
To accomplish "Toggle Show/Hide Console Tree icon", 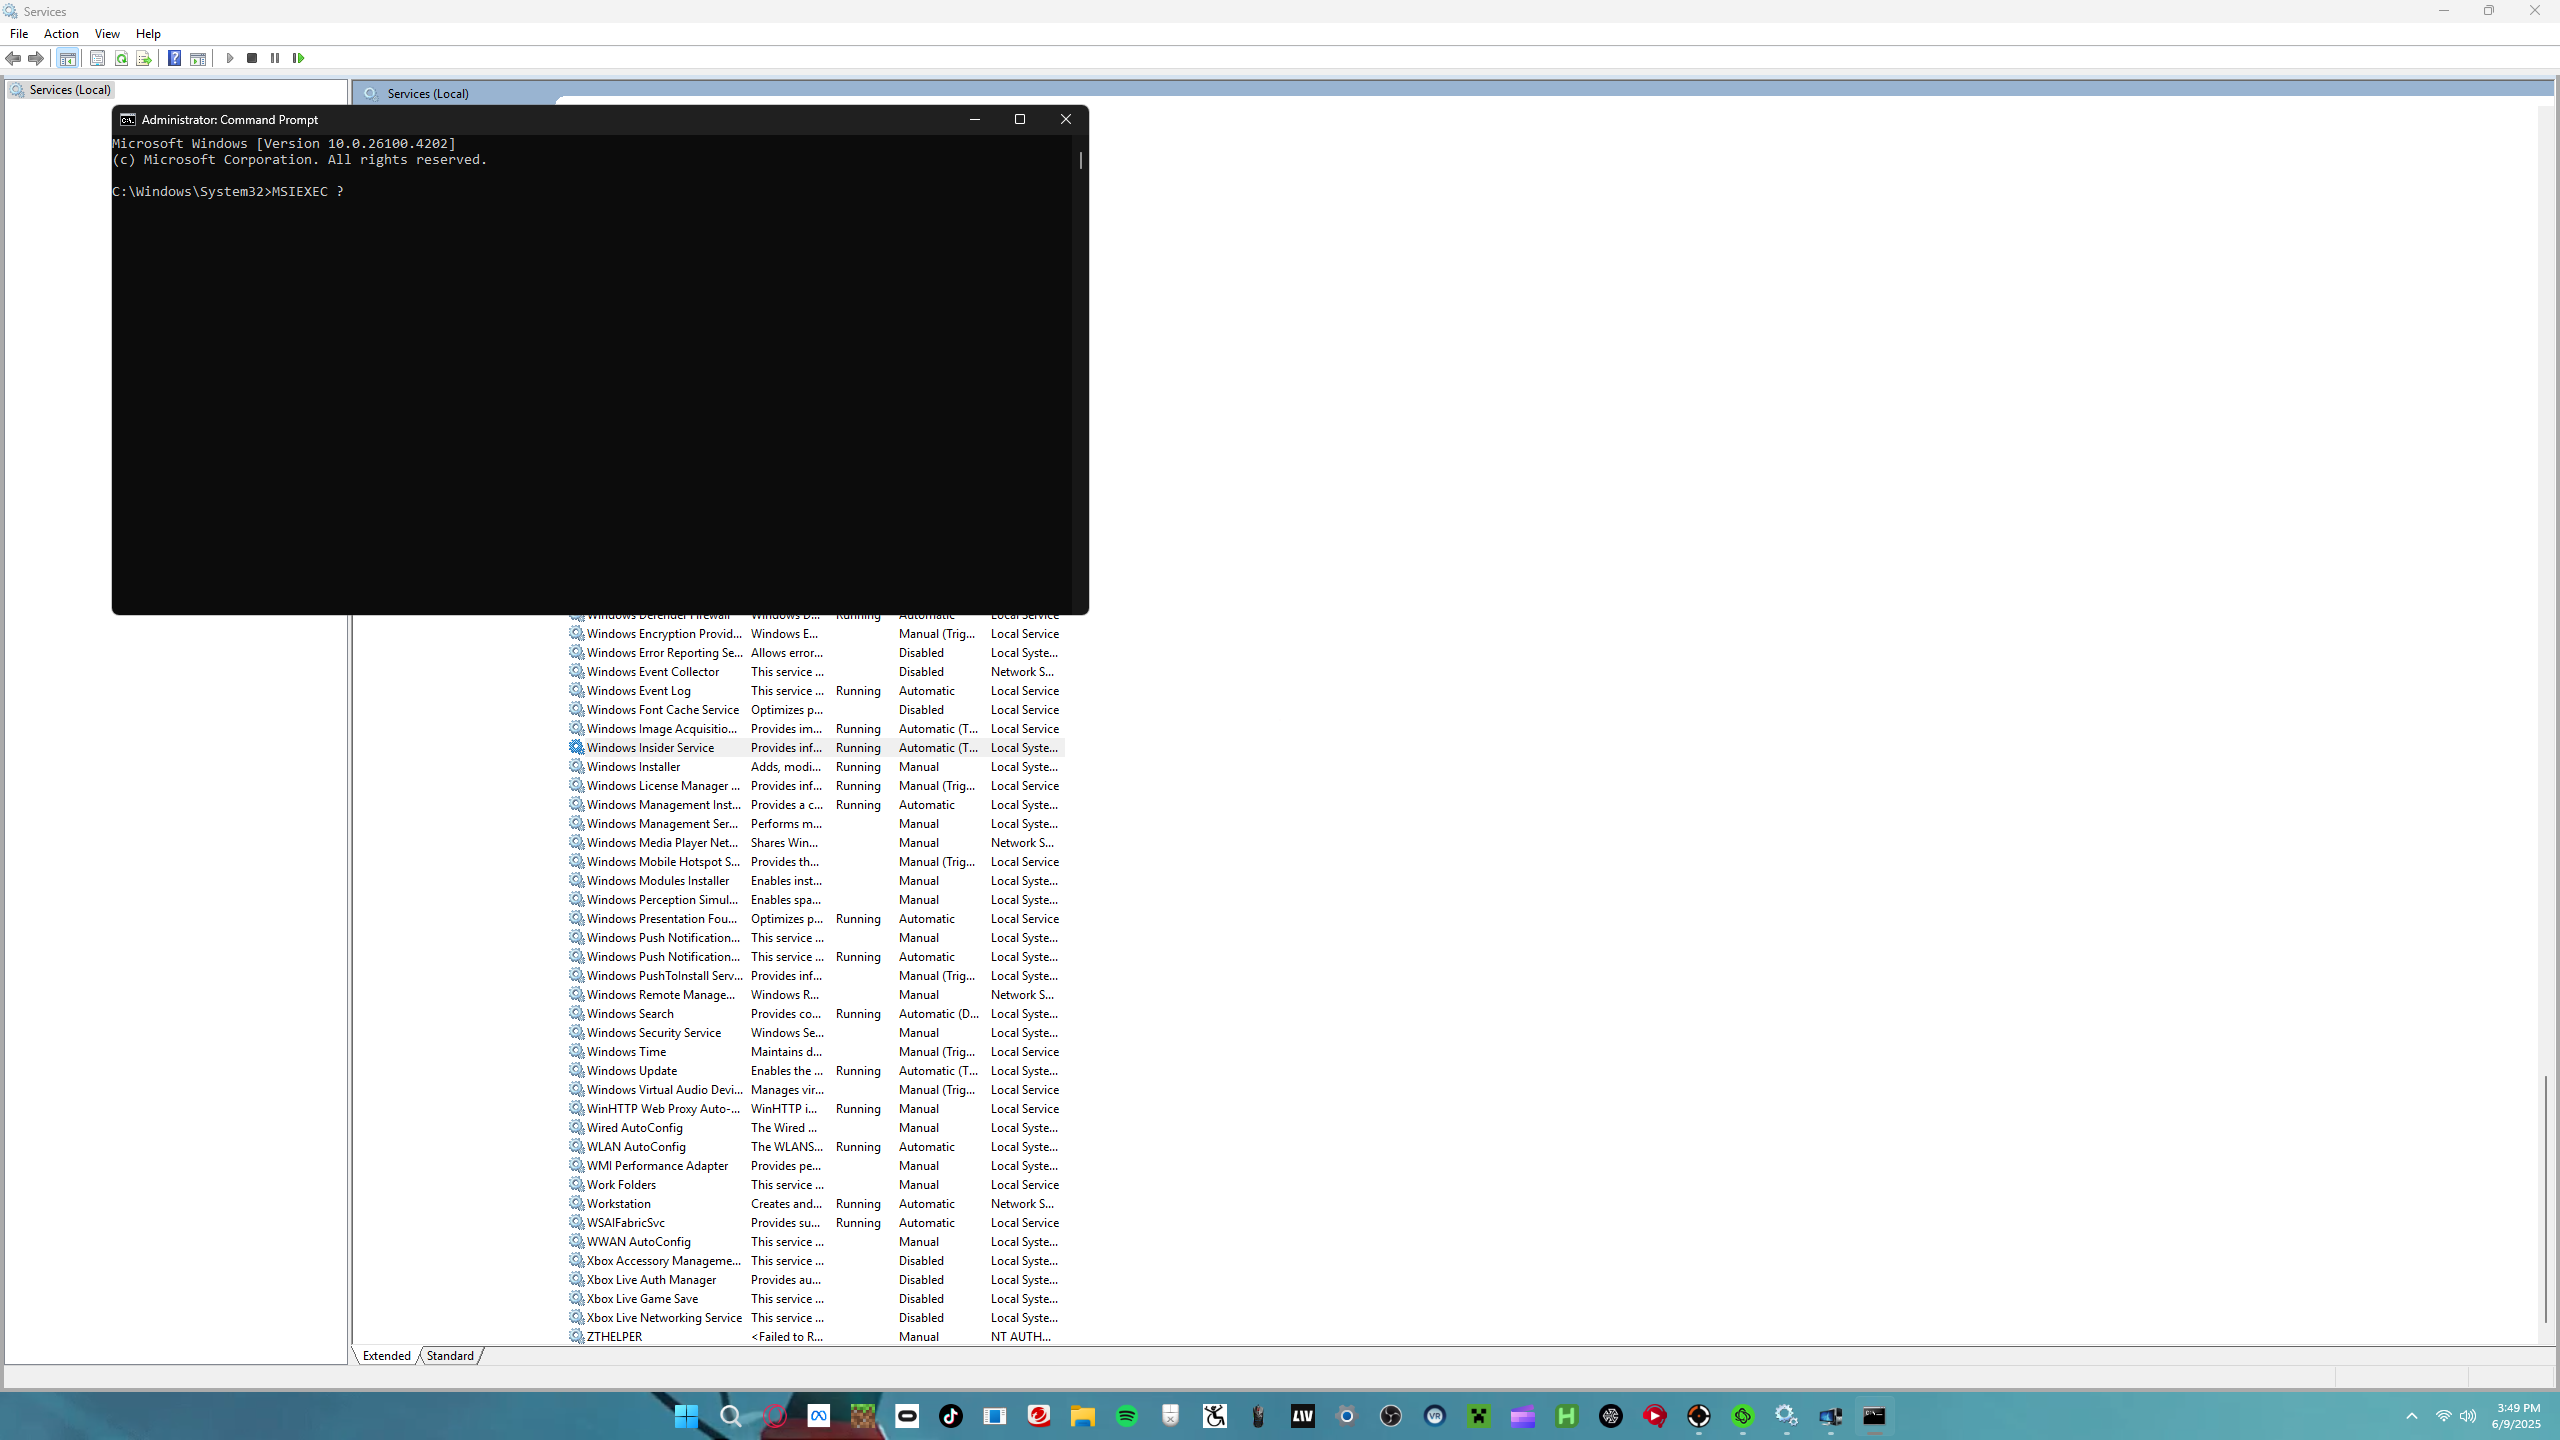I will point(67,59).
